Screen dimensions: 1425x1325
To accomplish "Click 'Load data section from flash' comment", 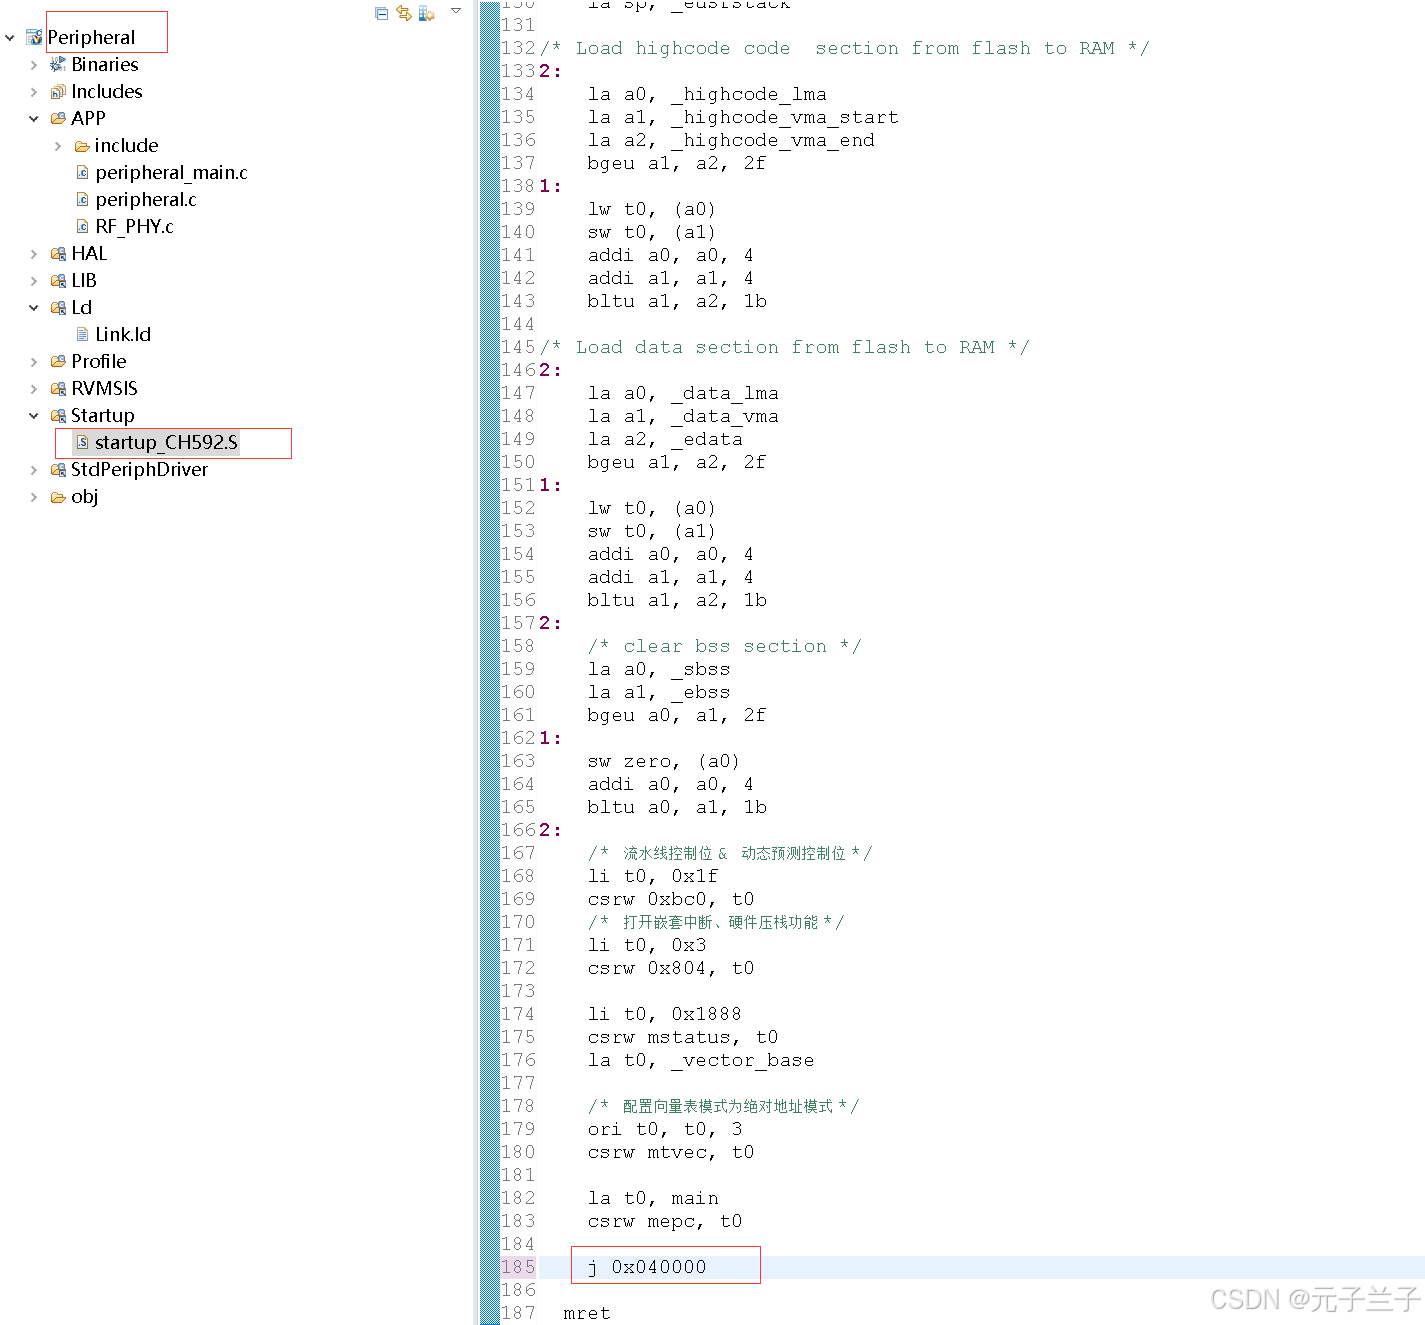I will click(x=785, y=347).
